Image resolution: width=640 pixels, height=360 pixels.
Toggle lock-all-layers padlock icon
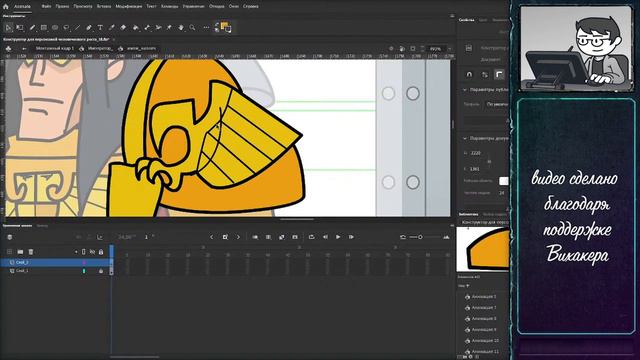[101, 252]
